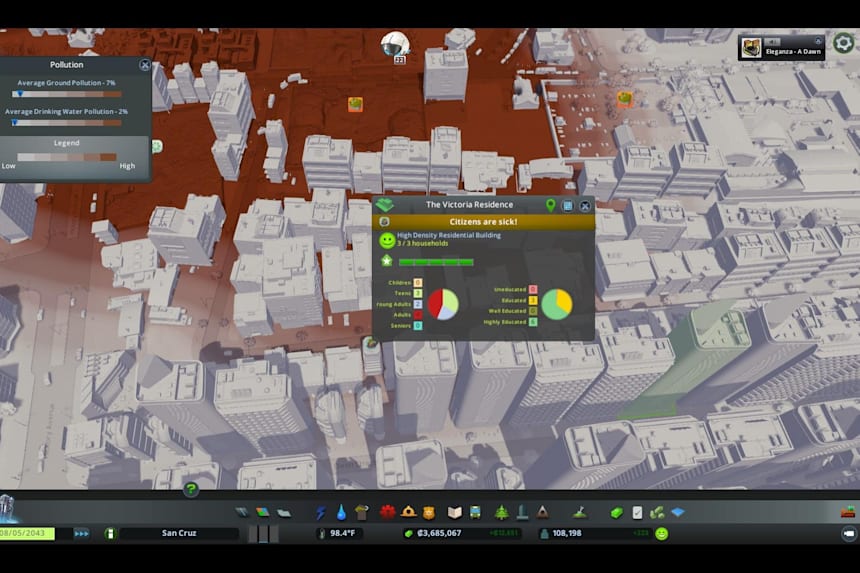Open the Landscaping shovel menu
860x573 pixels.
click(x=580, y=512)
